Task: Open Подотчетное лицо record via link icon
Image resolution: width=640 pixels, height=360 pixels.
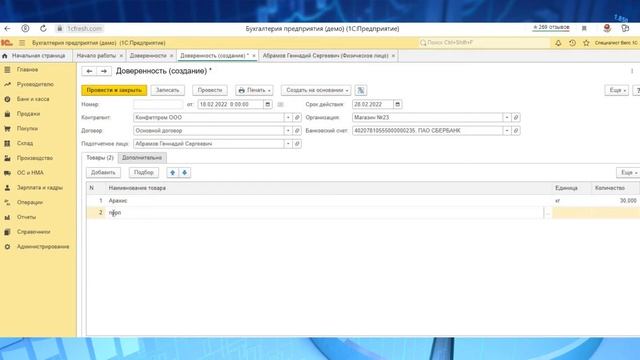Action: point(297,144)
